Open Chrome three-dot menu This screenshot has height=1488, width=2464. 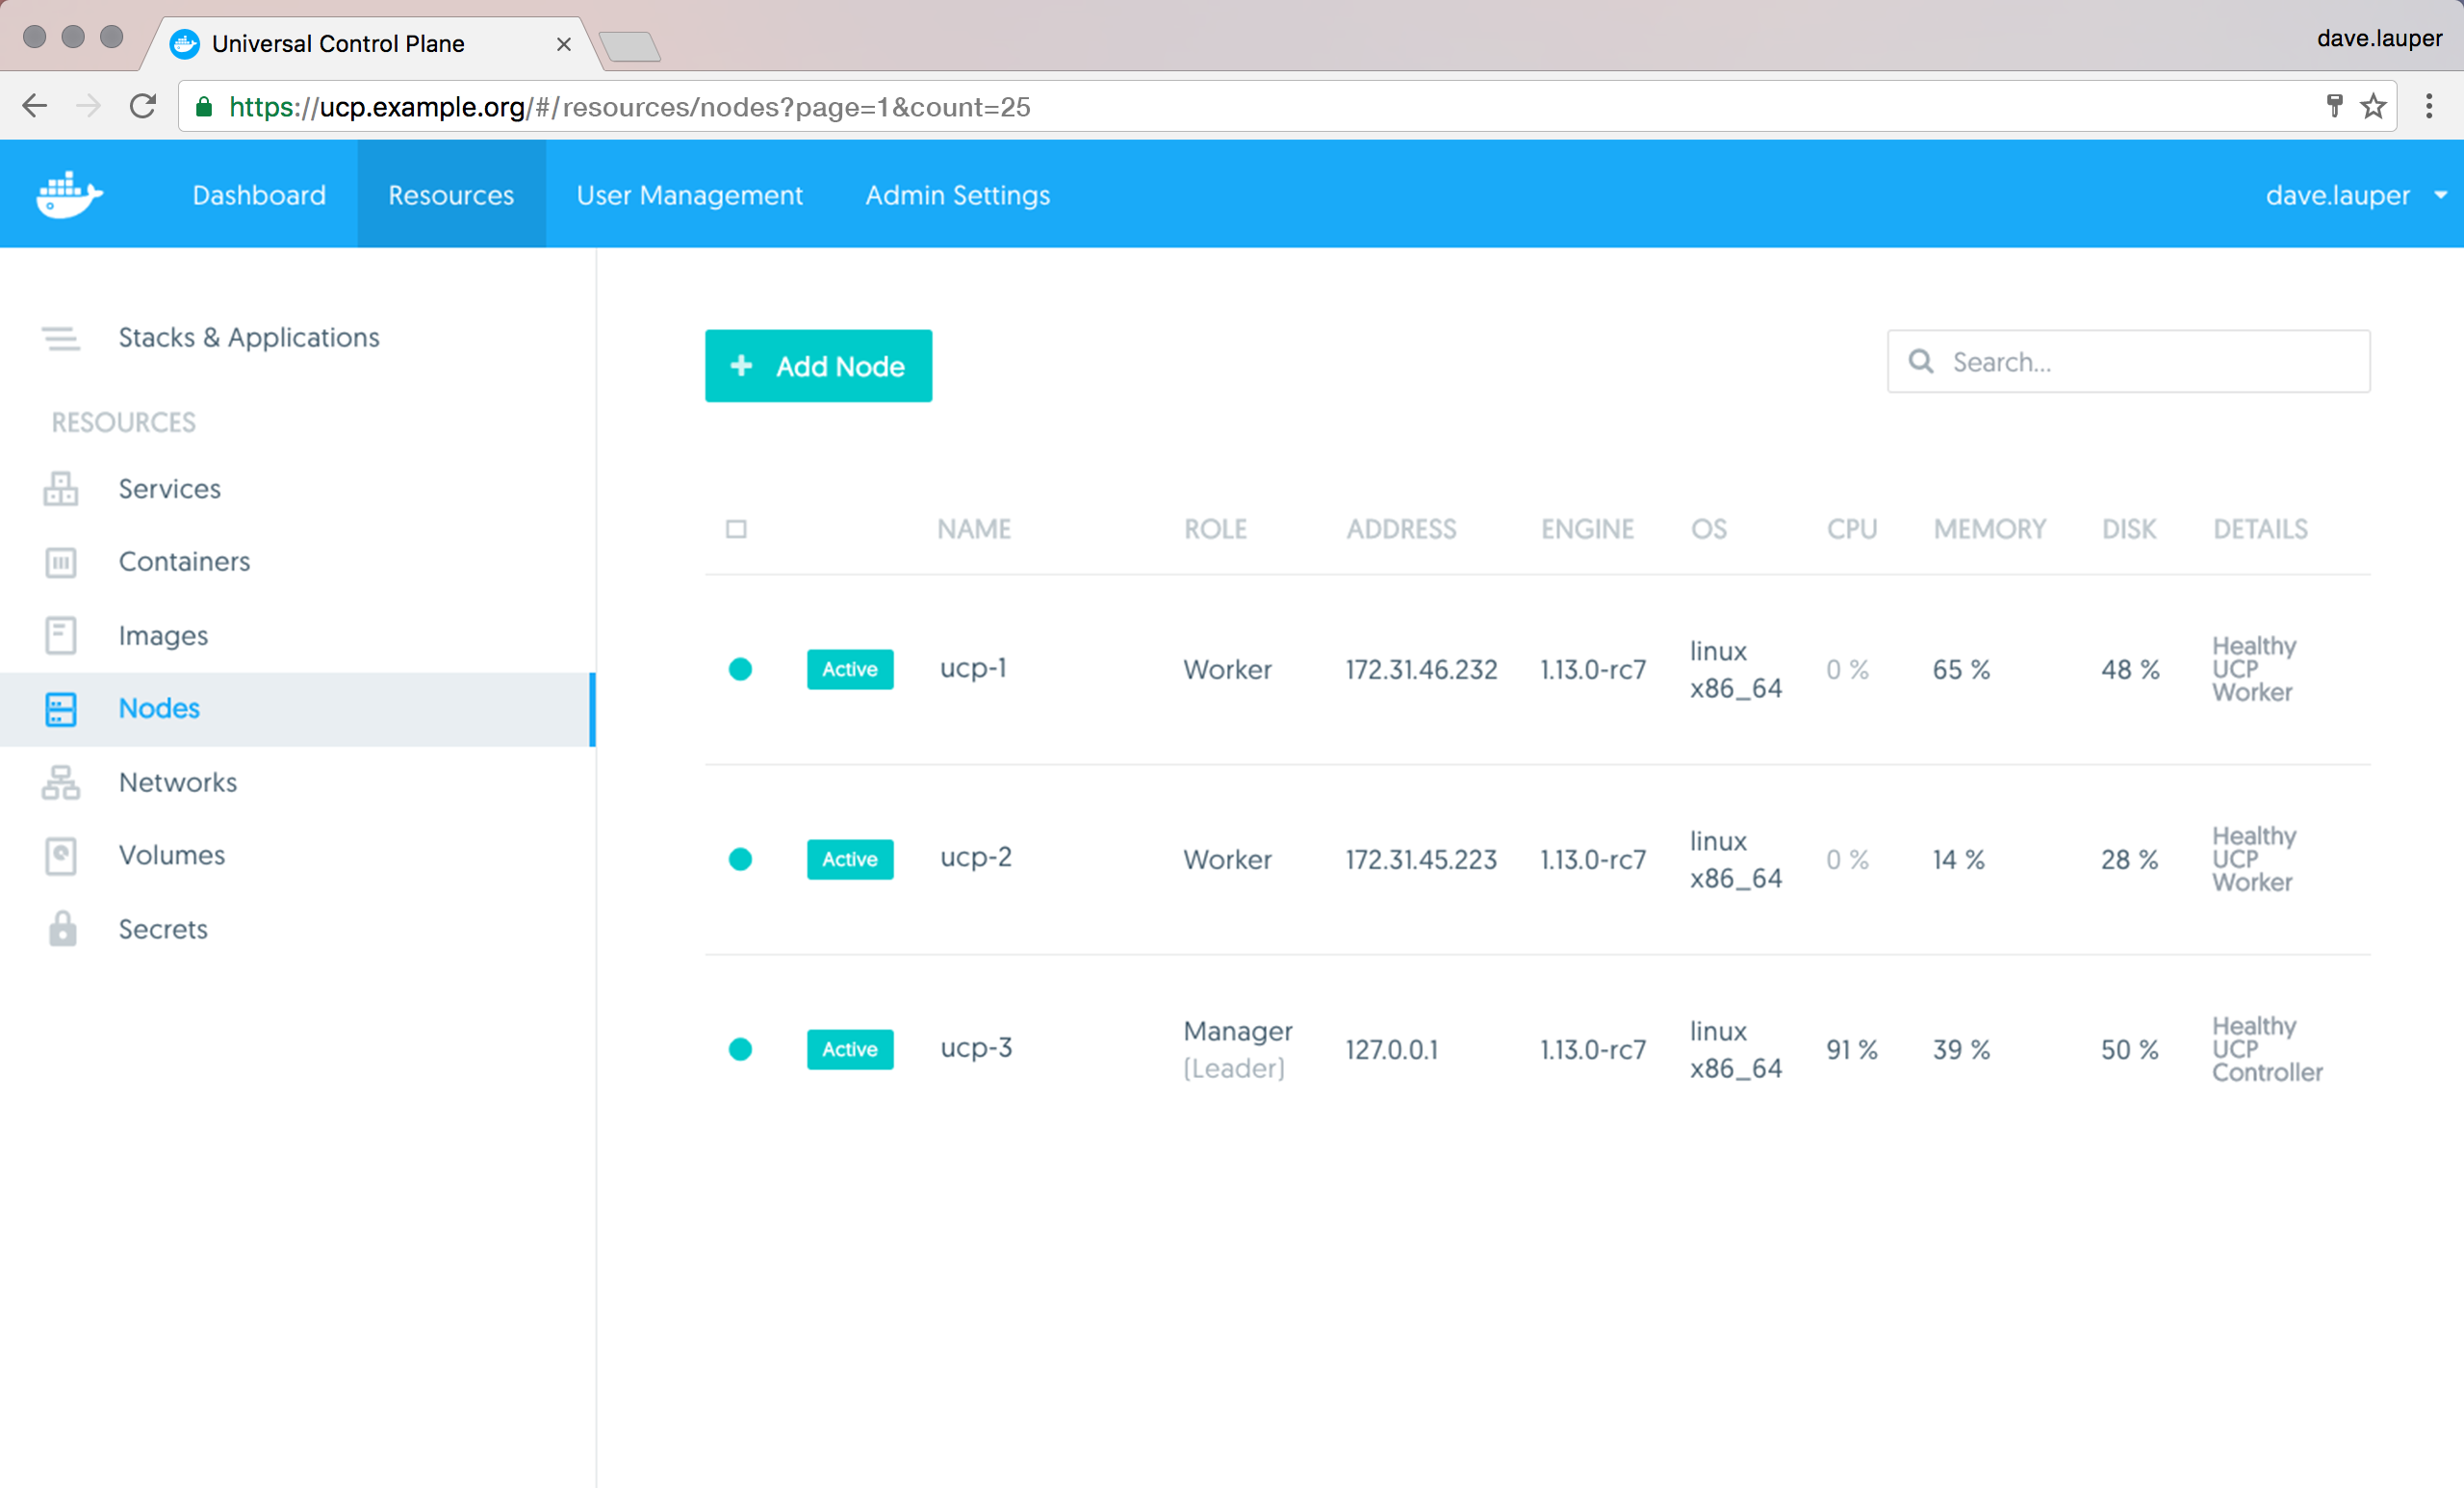[2429, 106]
